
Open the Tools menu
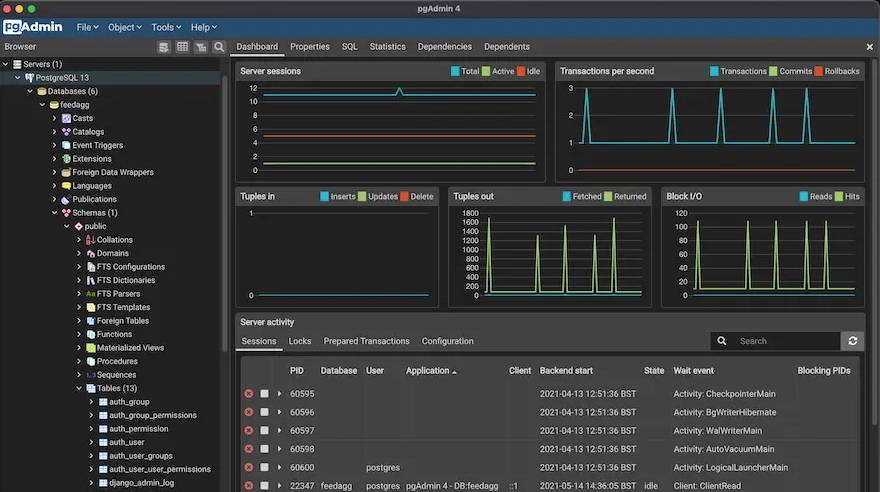pyautogui.click(x=166, y=27)
